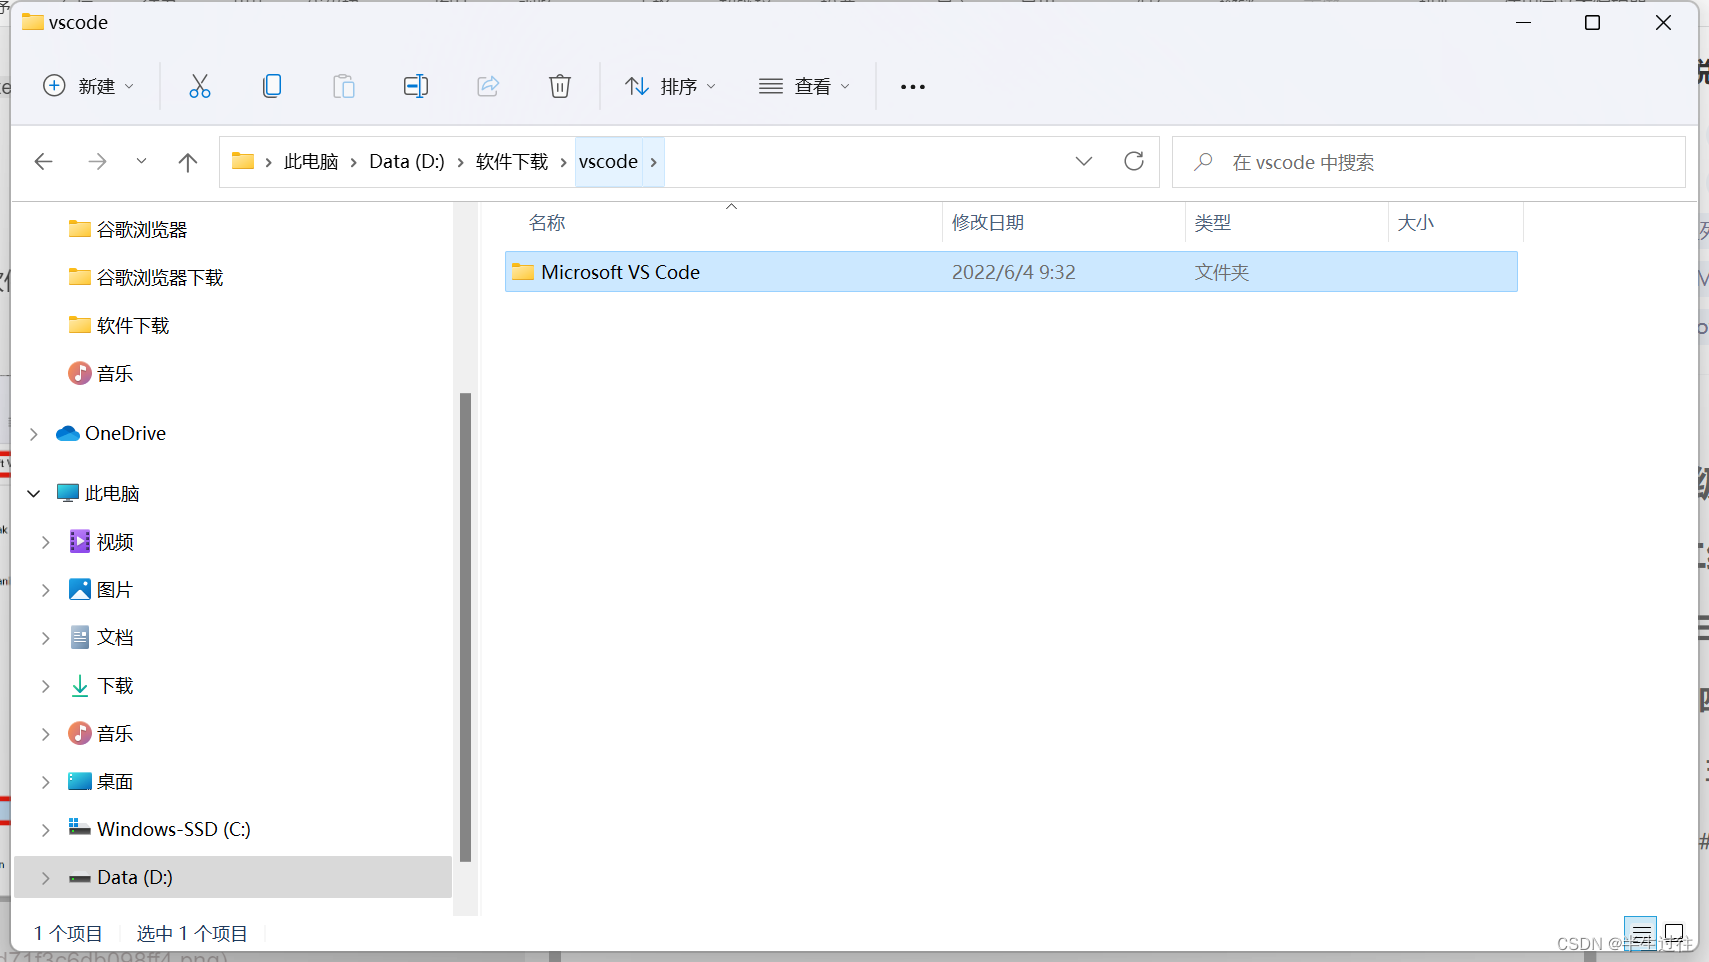Click the folder icon in address bar
1709x962 pixels.
click(243, 161)
